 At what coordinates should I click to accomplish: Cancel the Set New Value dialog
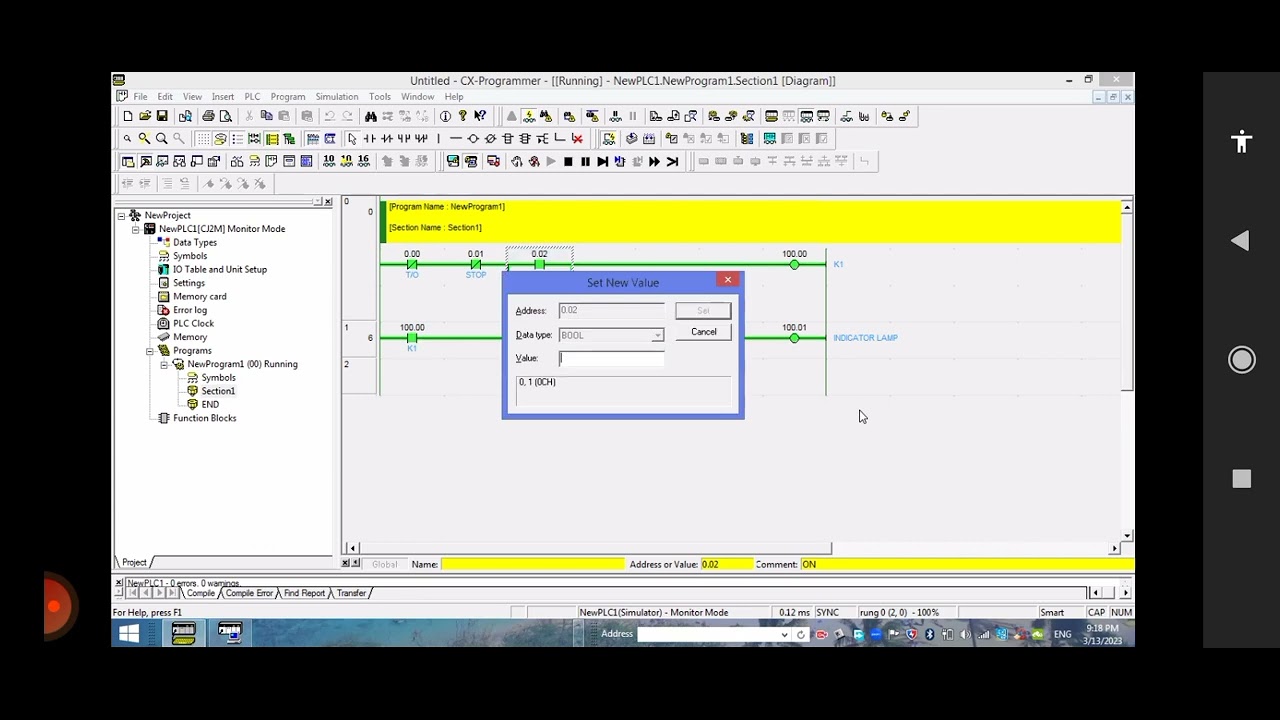703,332
